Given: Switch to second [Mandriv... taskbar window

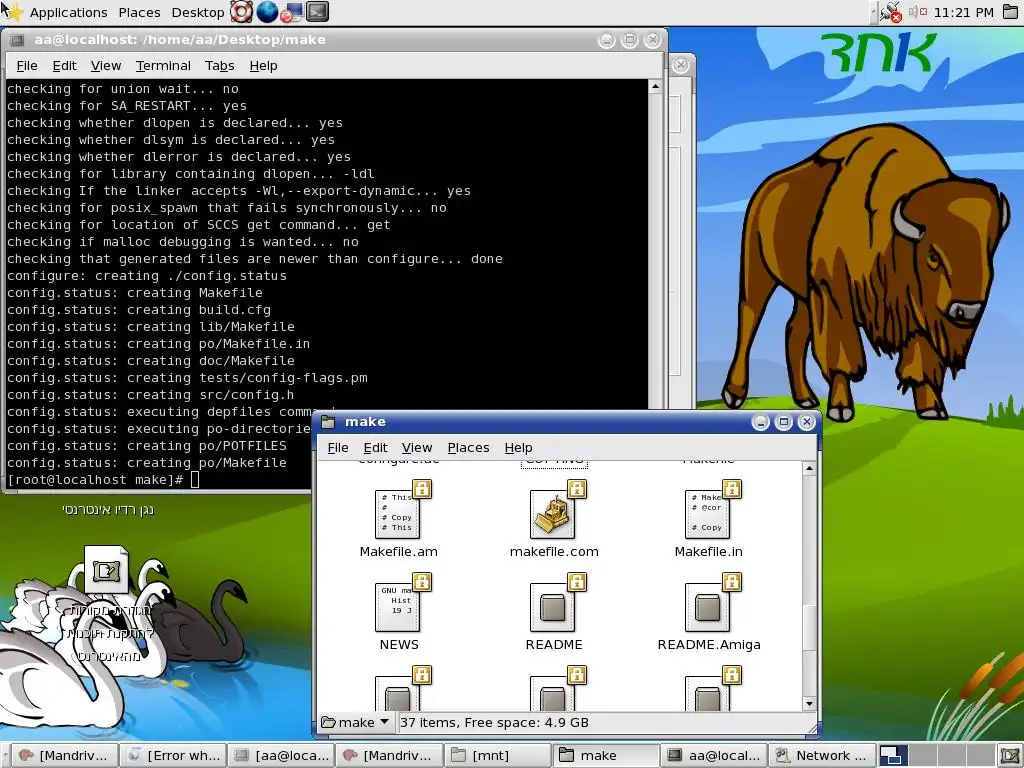Looking at the screenshot, I should pyautogui.click(x=389, y=756).
